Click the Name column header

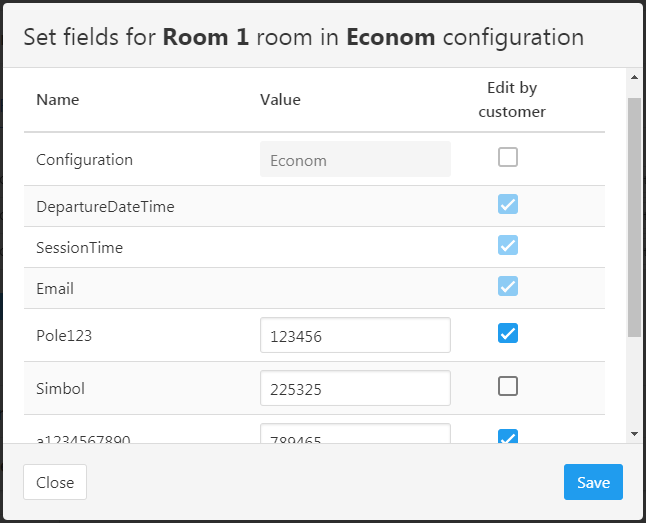click(57, 100)
